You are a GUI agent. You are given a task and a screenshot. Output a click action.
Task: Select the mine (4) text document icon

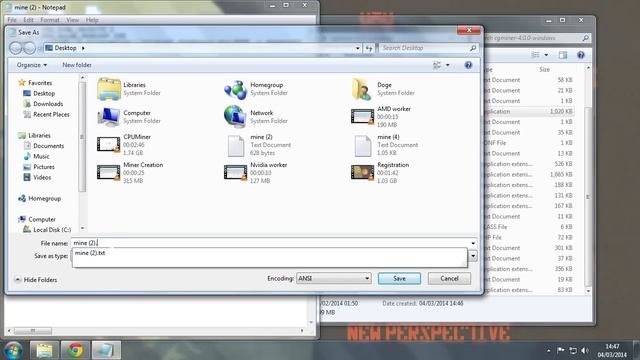[362, 146]
